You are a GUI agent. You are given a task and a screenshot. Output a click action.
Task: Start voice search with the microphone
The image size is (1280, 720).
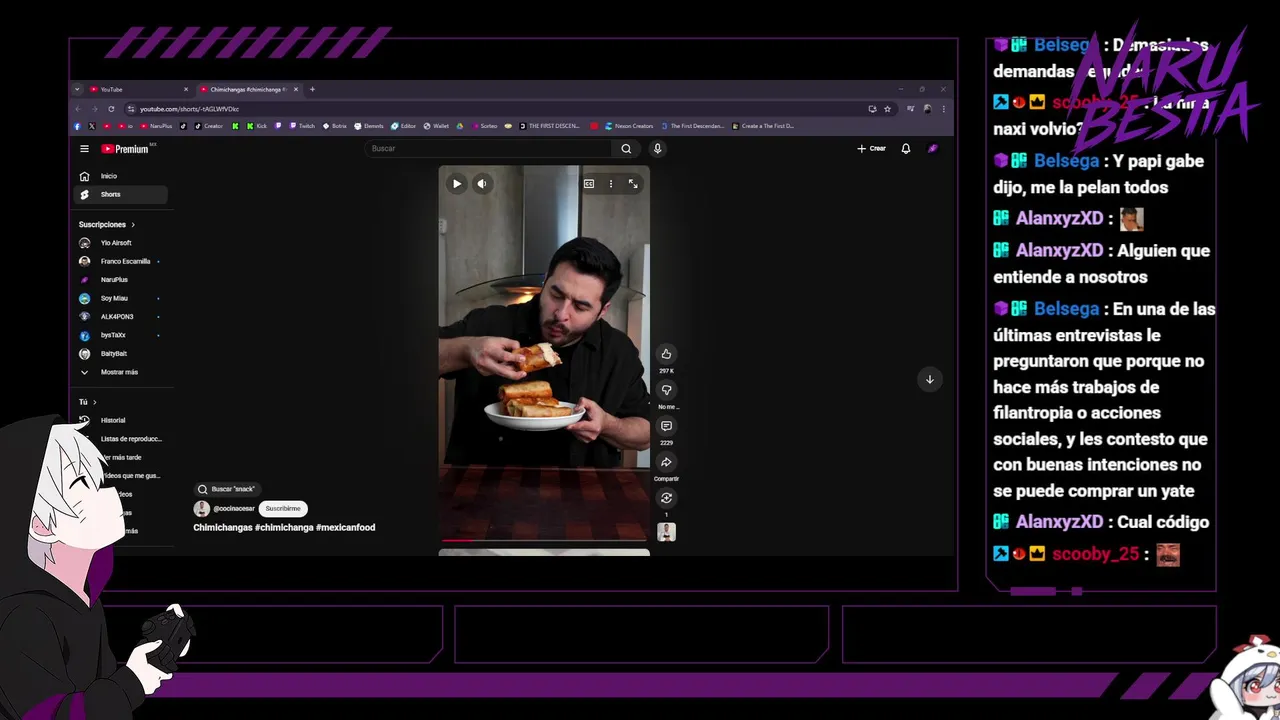[657, 149]
